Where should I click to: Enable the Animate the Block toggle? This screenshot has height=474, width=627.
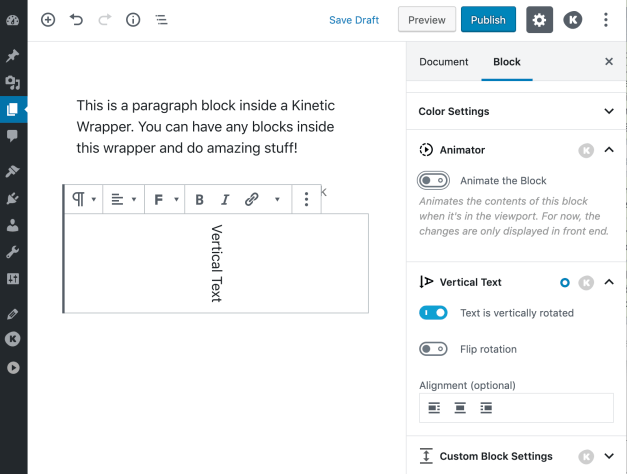pos(433,181)
